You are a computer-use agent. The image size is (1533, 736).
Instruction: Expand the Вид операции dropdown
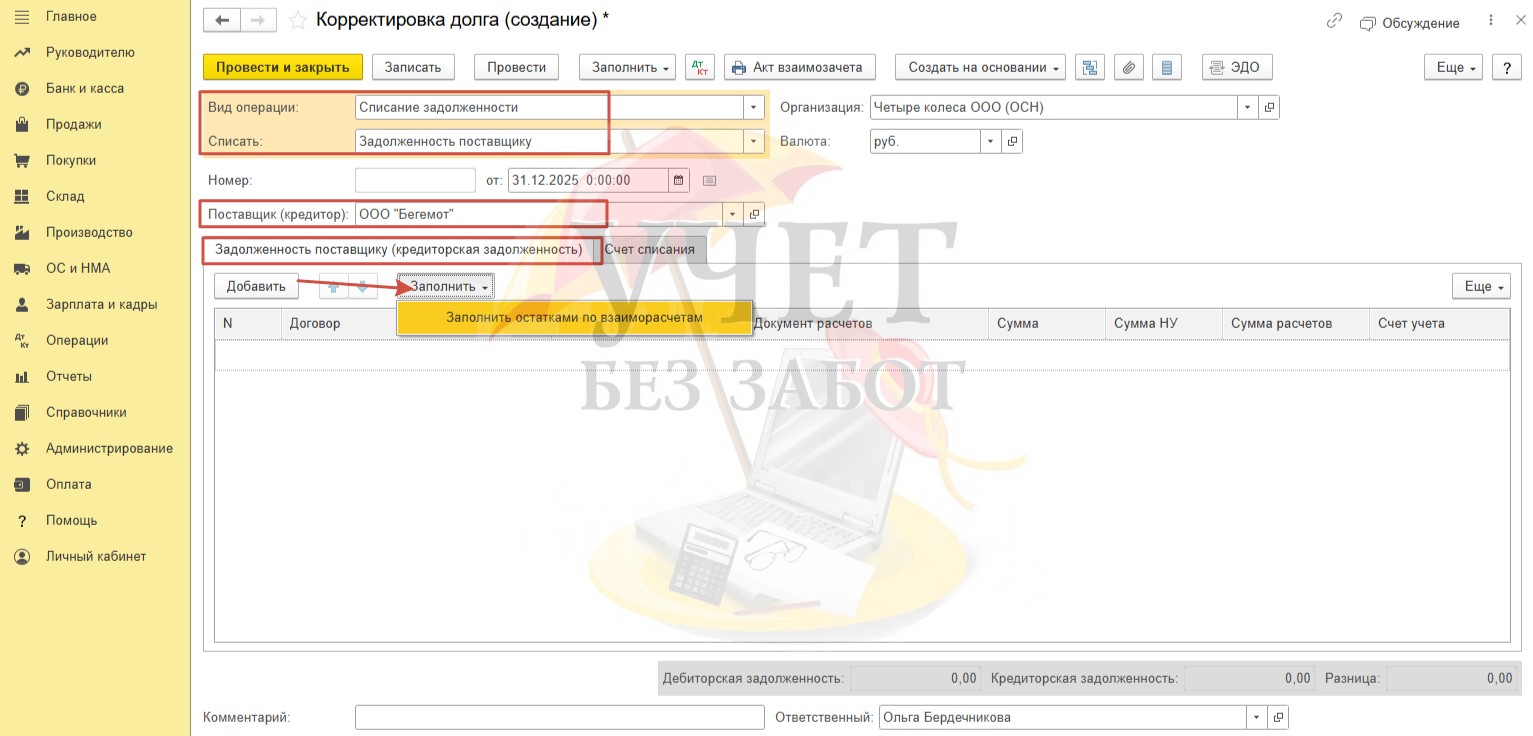(x=753, y=107)
